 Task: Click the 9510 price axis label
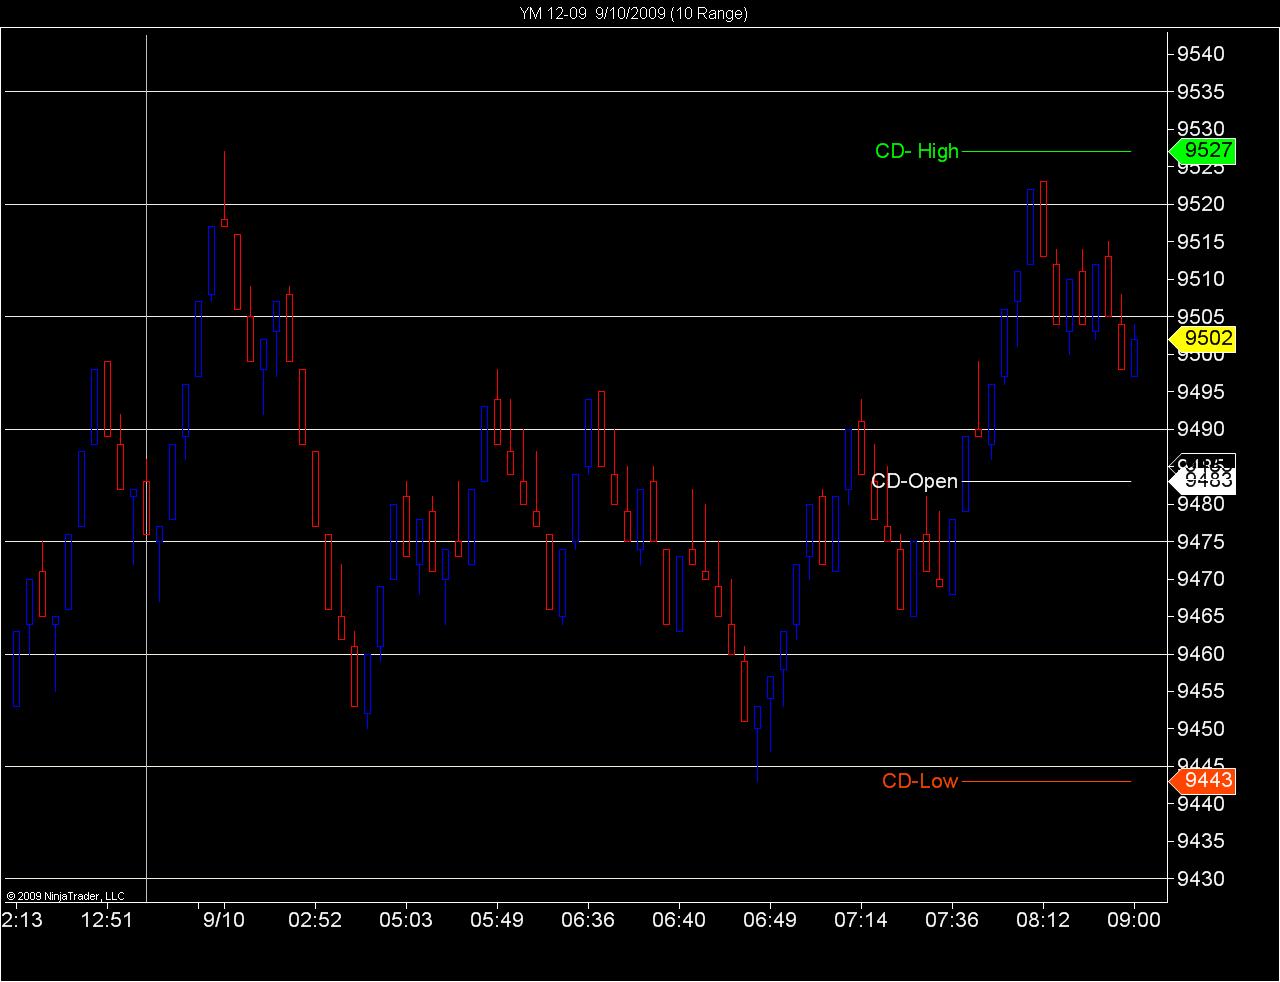[1201, 279]
